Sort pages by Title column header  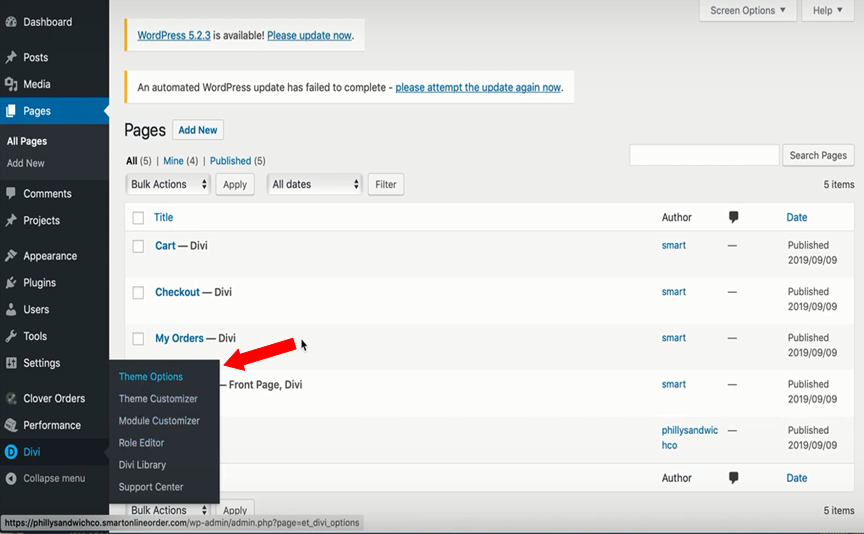pyautogui.click(x=163, y=217)
